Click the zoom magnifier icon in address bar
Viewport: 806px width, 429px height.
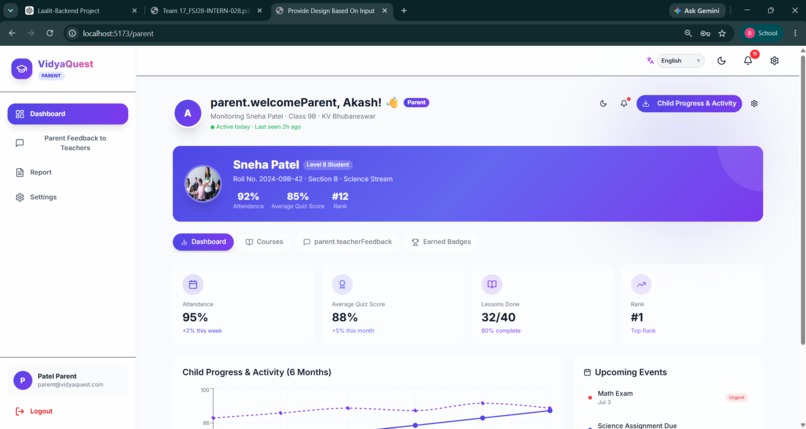688,33
